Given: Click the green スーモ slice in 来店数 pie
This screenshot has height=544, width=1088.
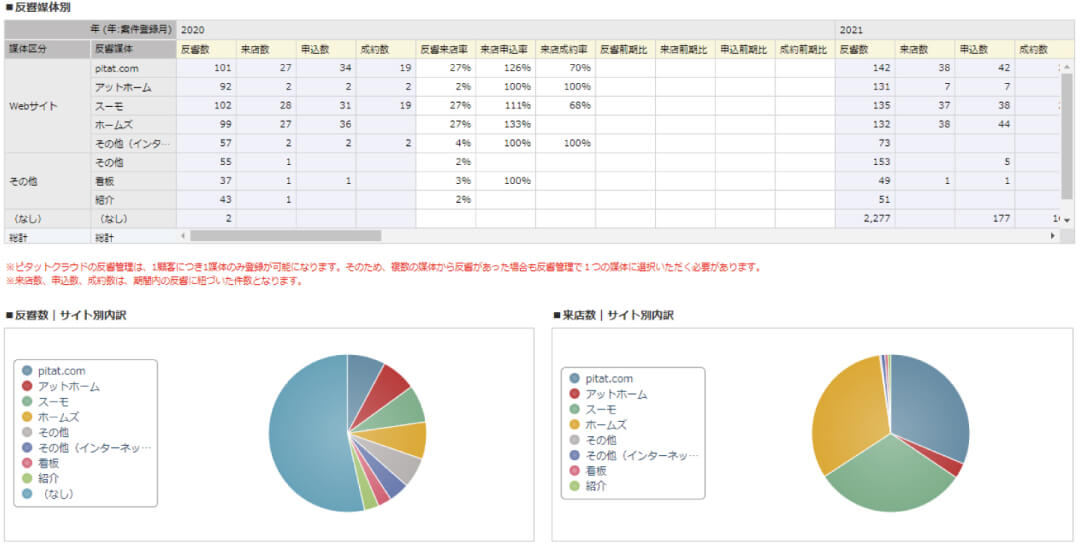Looking at the screenshot, I should click(x=892, y=475).
